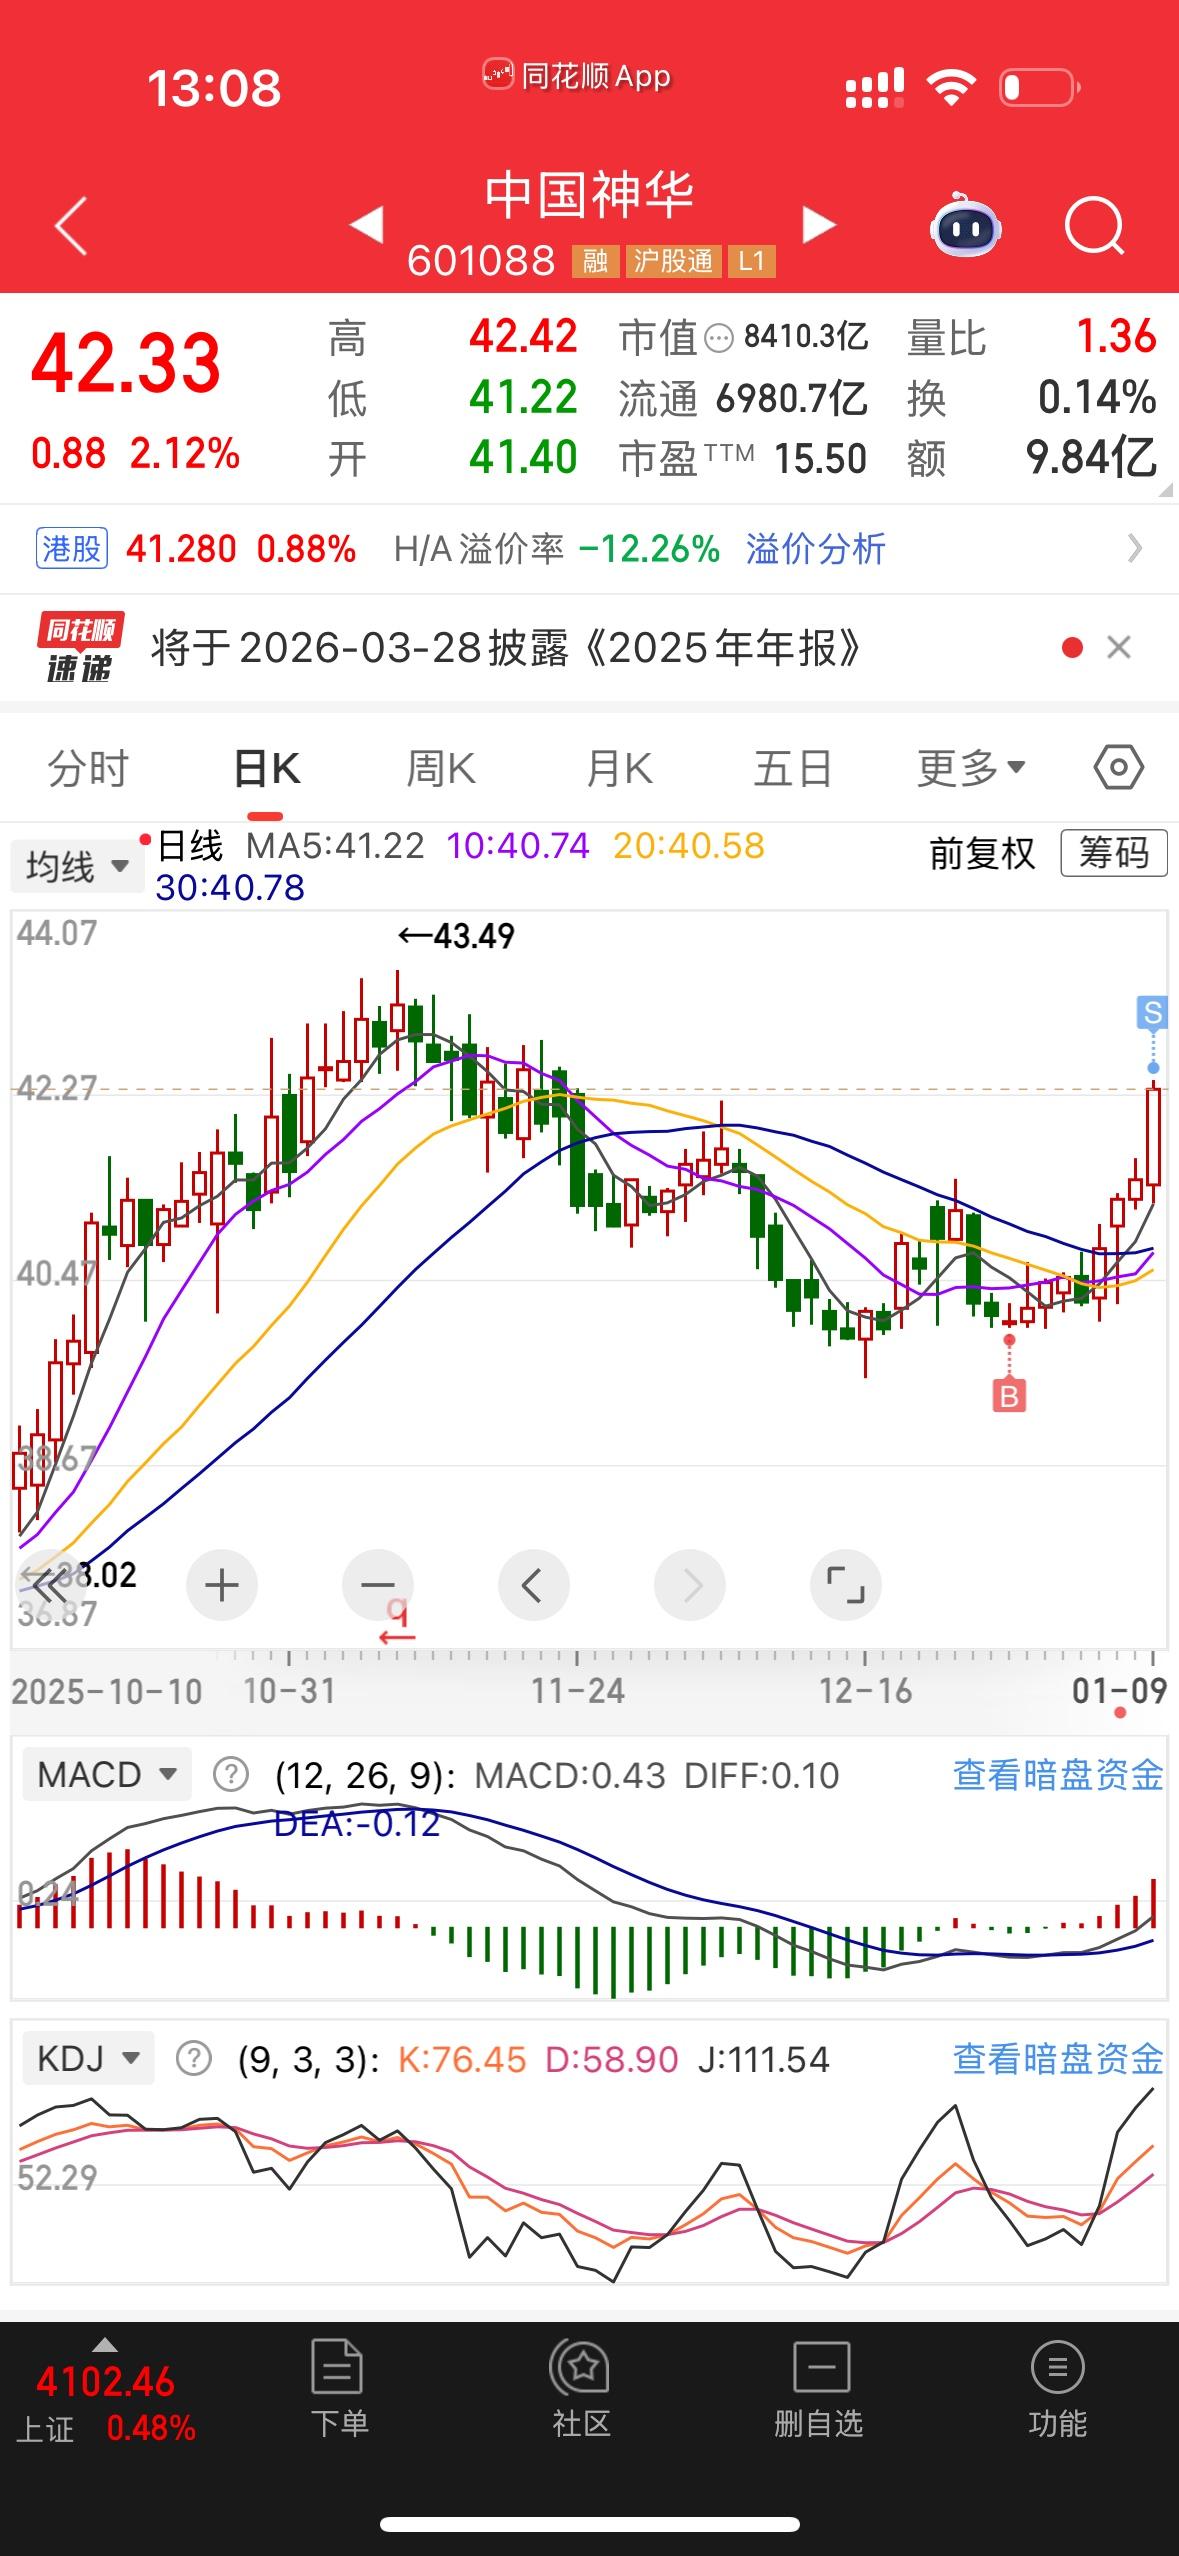Select the 日K tab
1179x2556 pixels.
[x=266, y=769]
